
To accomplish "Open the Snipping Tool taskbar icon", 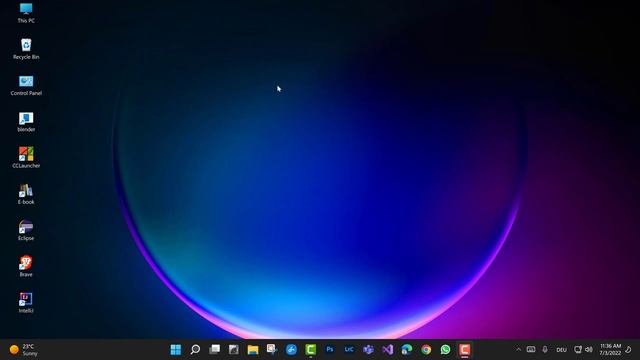I will click(272, 349).
